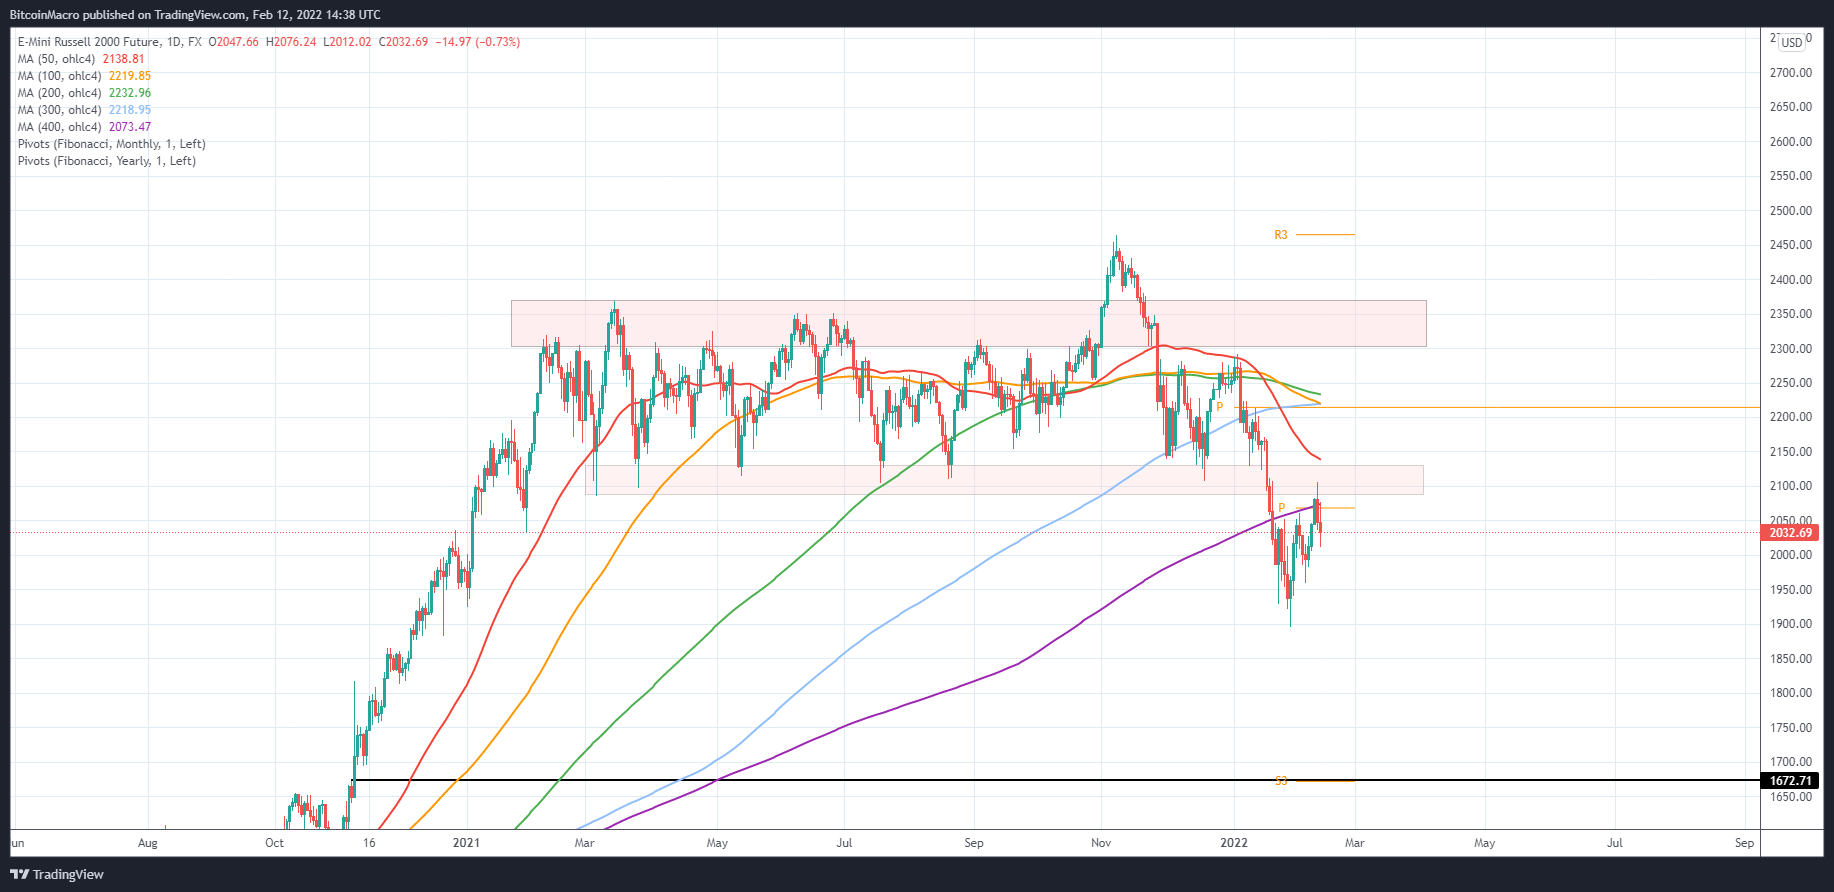Viewport: 1834px width, 892px height.
Task: Click the MA (100, ohlc4) indicator legend
Action: 60,76
